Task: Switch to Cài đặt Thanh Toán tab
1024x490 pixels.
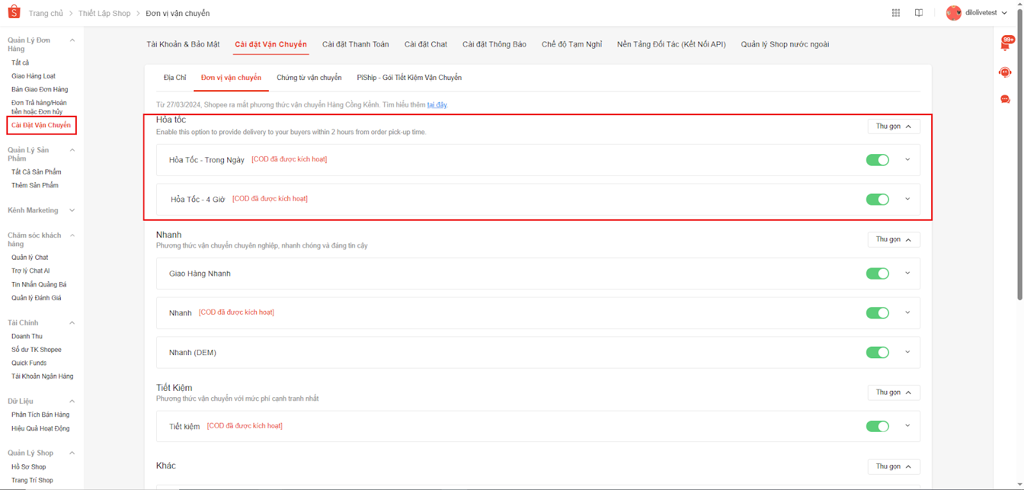Action: (x=355, y=45)
